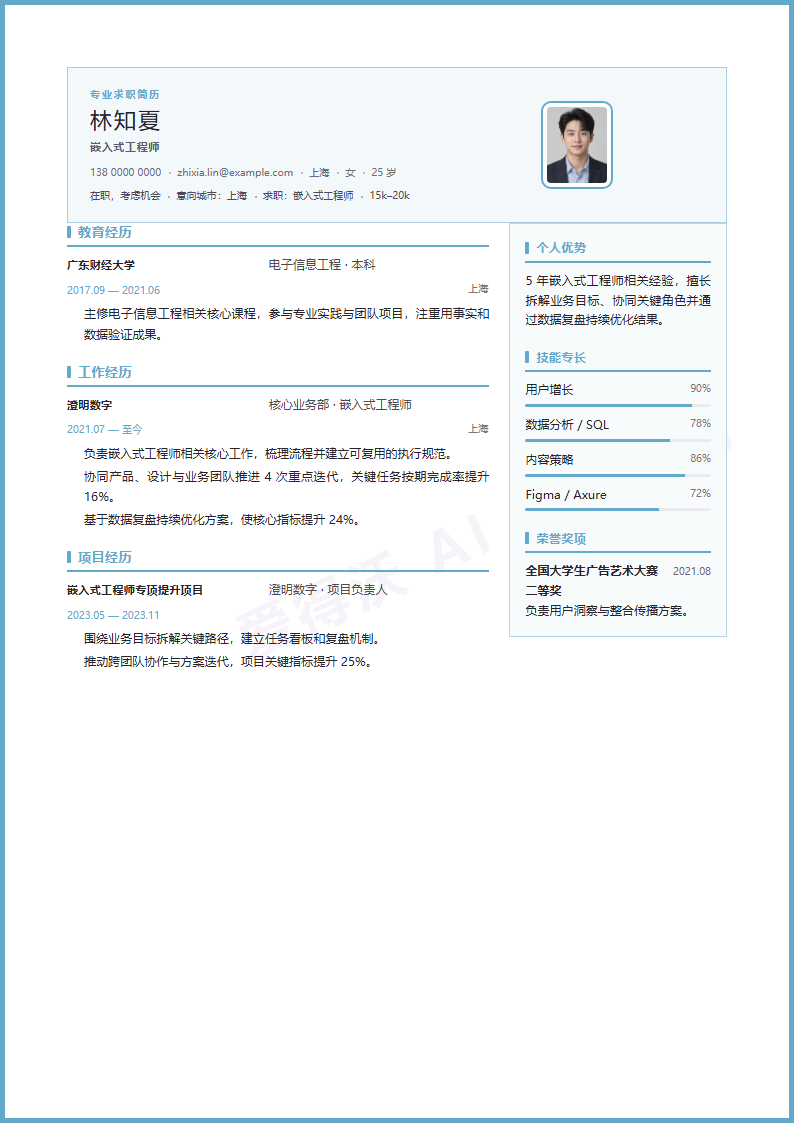The height and width of the screenshot is (1123, 794).
Task: Click the 25 岁 age text
Action: pyautogui.click(x=384, y=173)
